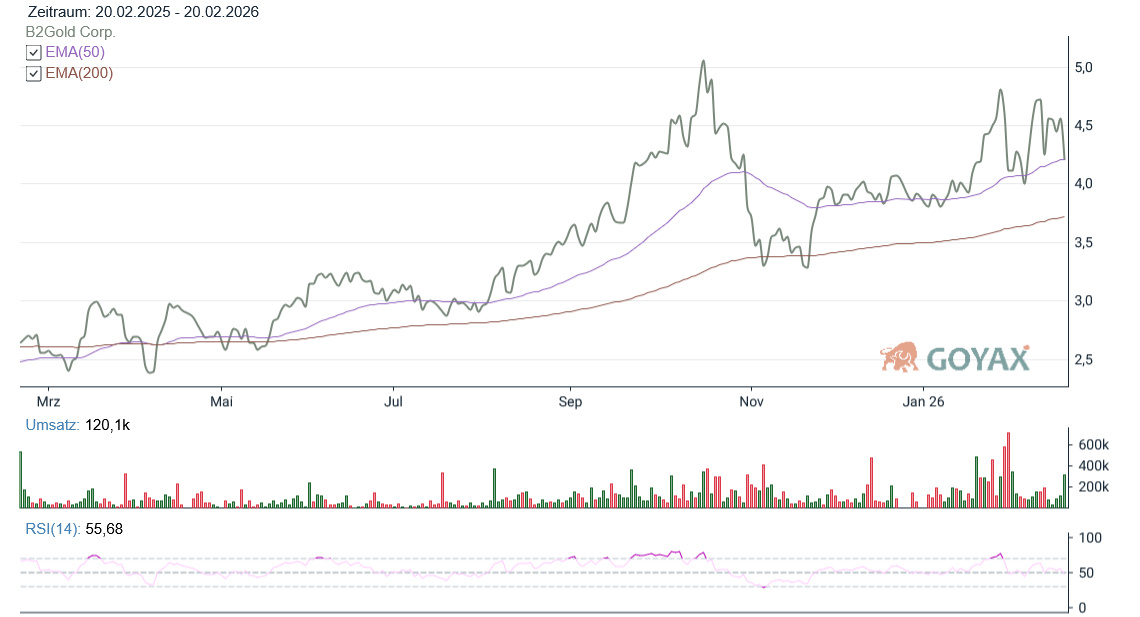Click the Mai tick on the time axis
This screenshot has height=617, width=1140.
point(221,402)
